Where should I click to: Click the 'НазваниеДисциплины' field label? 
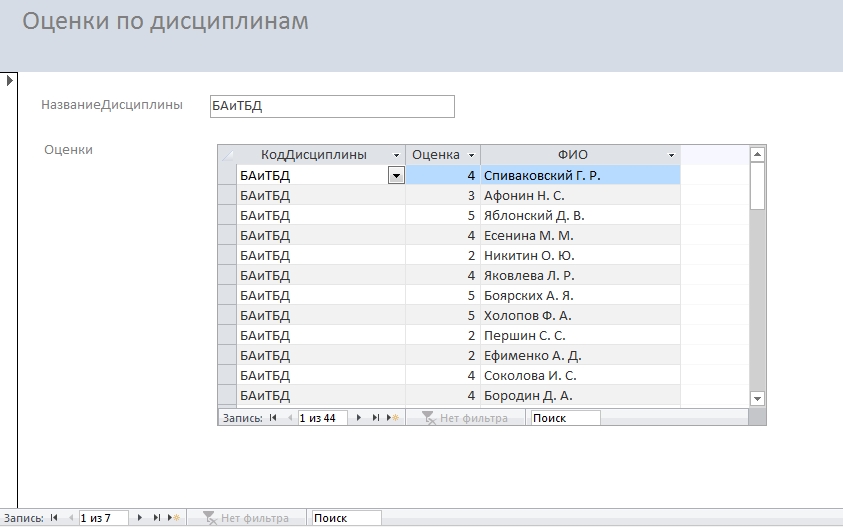click(112, 104)
